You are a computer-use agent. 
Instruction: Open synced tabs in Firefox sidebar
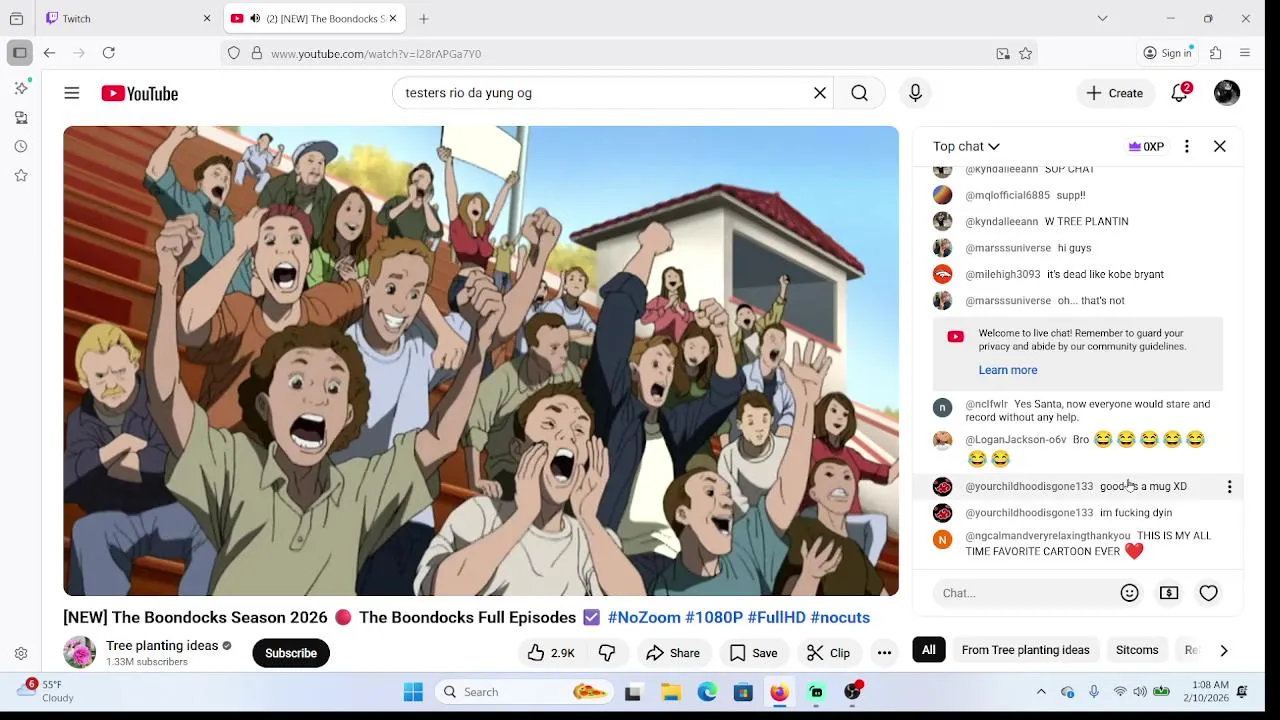click(21, 117)
